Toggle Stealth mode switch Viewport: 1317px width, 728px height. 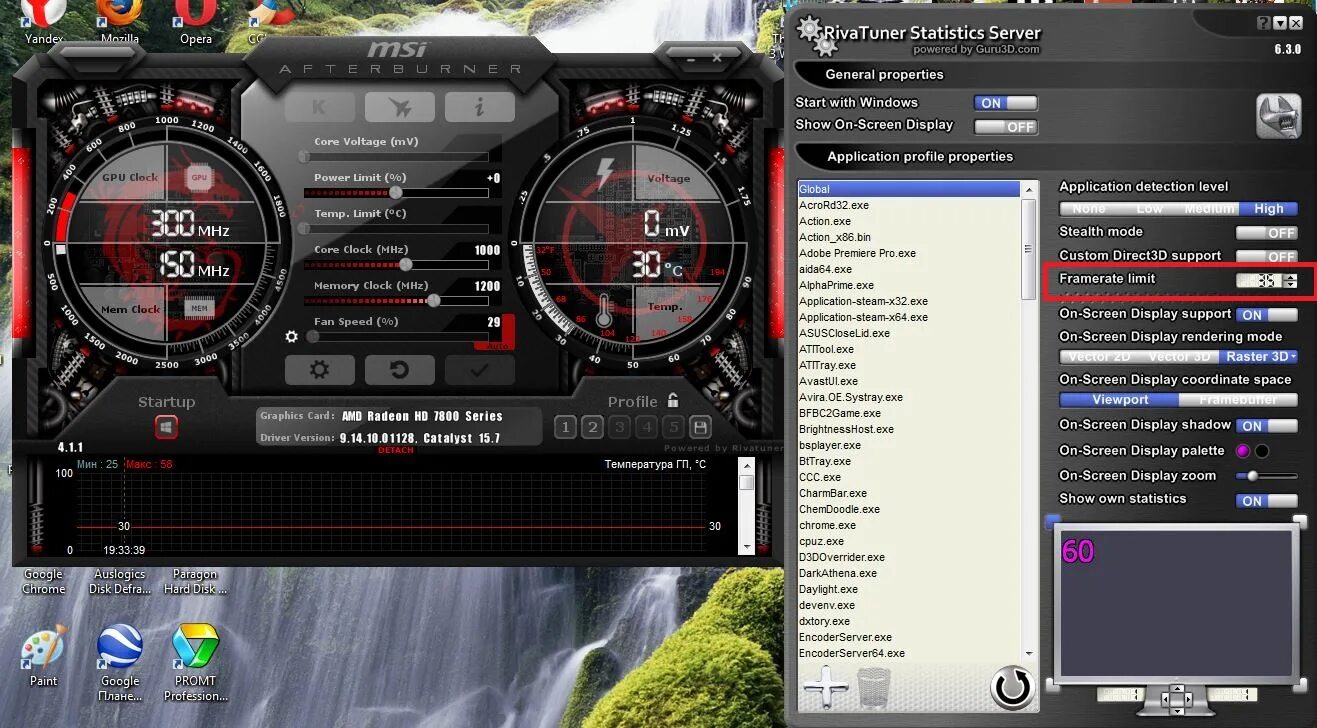click(1267, 232)
